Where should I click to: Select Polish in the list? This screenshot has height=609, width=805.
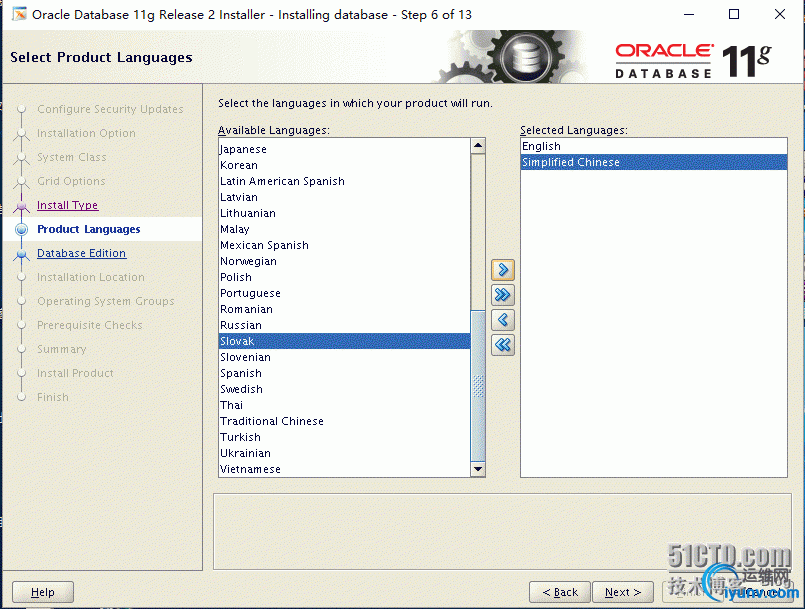(344, 277)
